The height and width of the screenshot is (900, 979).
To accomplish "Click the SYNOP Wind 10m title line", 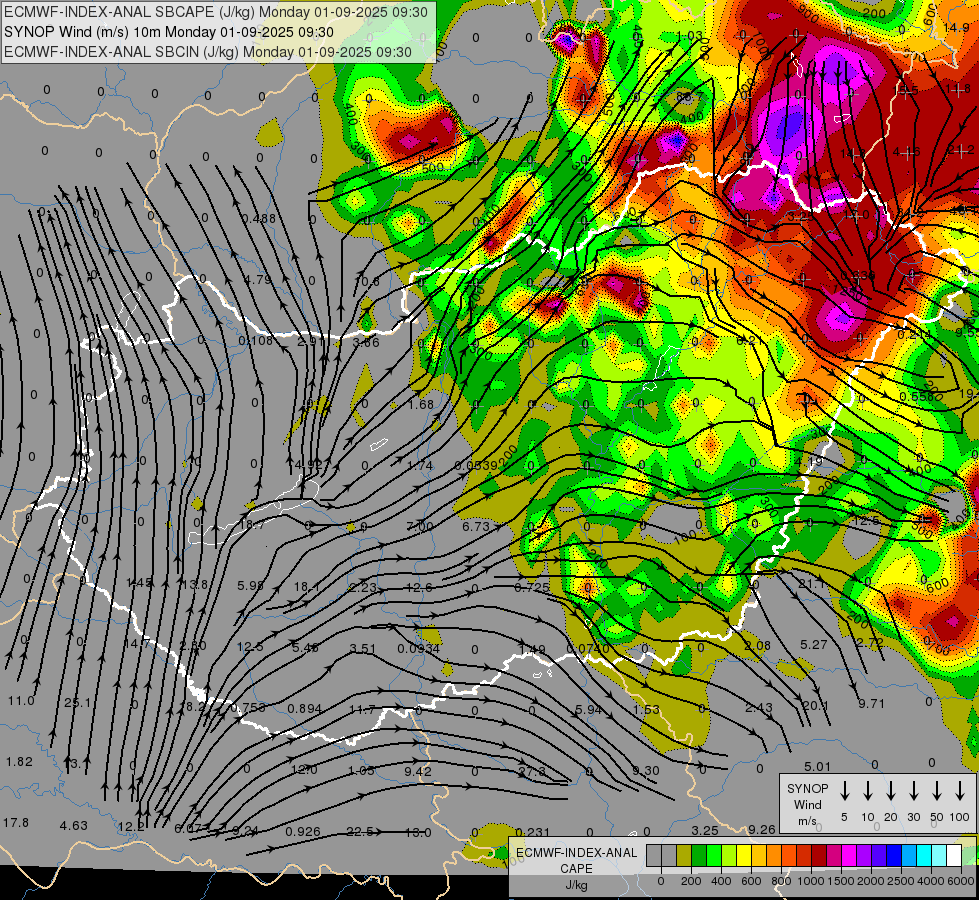I will (x=169, y=32).
